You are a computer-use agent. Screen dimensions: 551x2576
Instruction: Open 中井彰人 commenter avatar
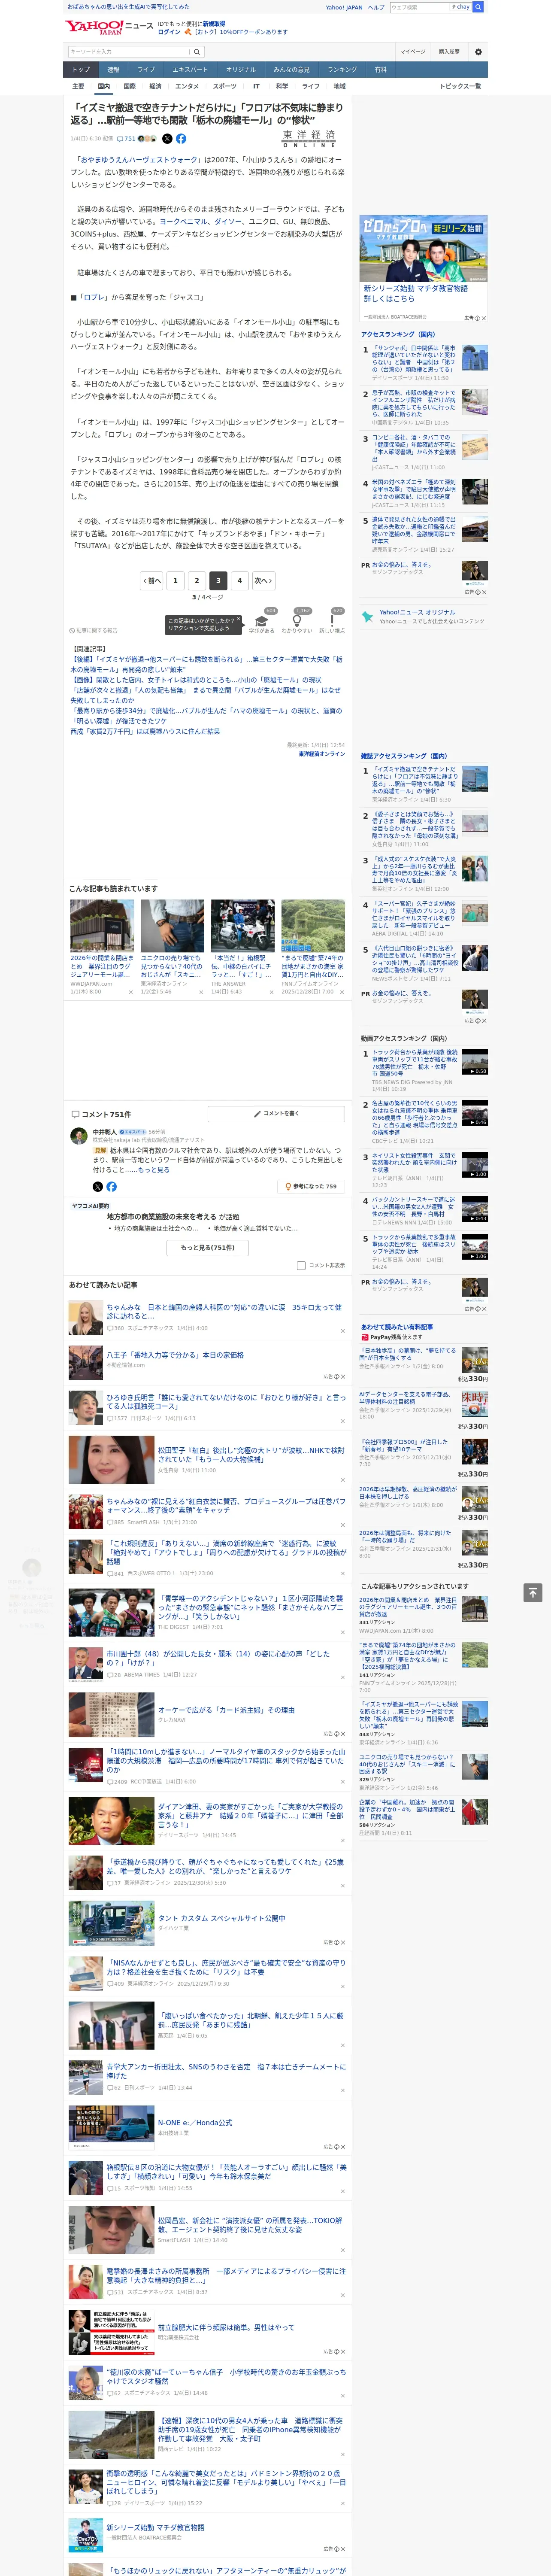pyautogui.click(x=78, y=1135)
